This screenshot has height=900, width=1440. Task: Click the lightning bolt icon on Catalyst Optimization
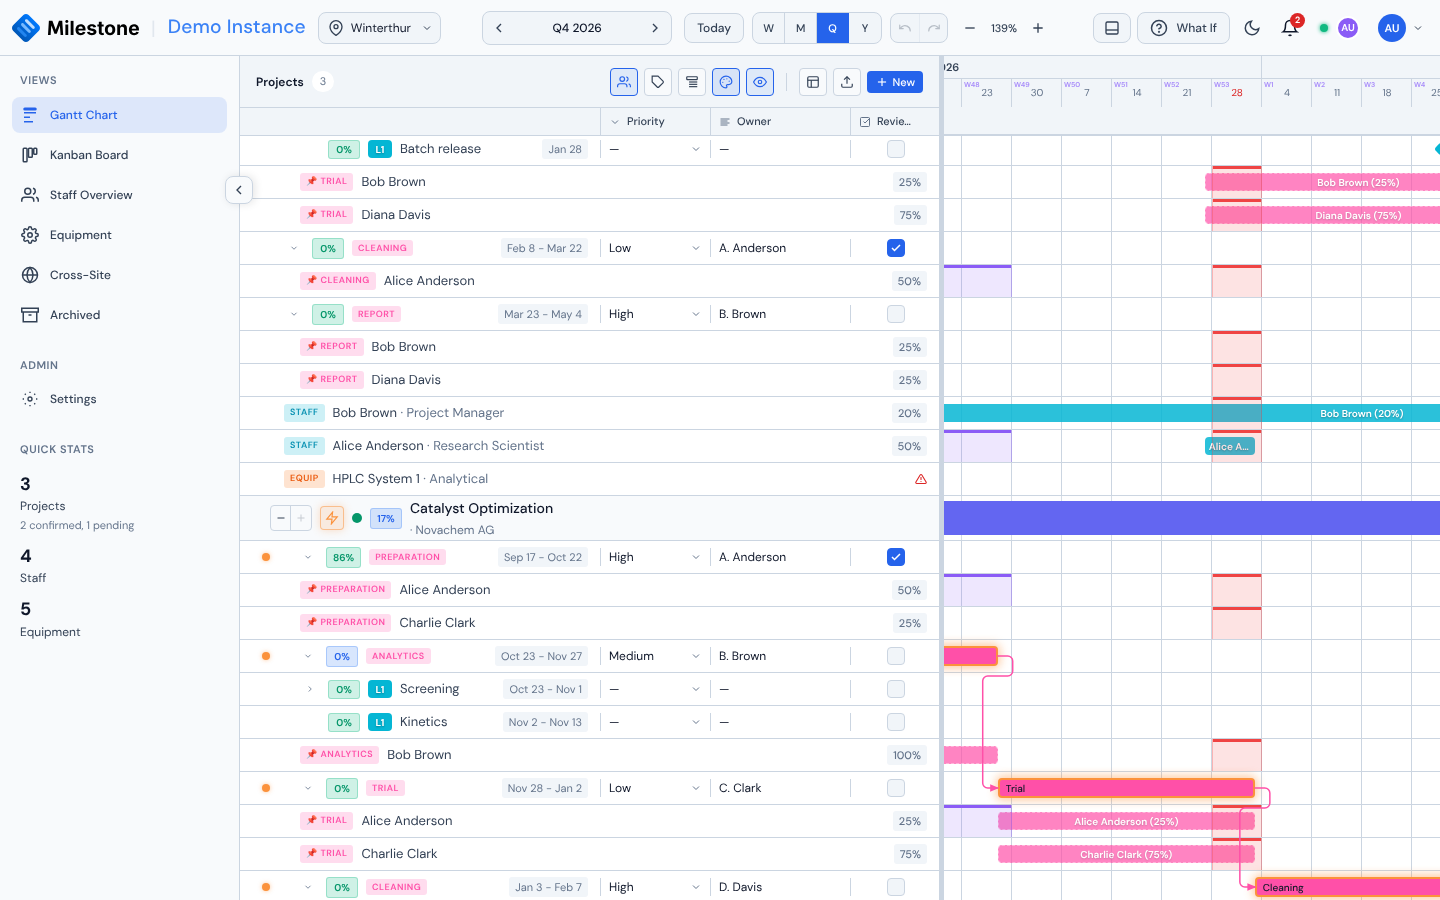click(x=332, y=518)
